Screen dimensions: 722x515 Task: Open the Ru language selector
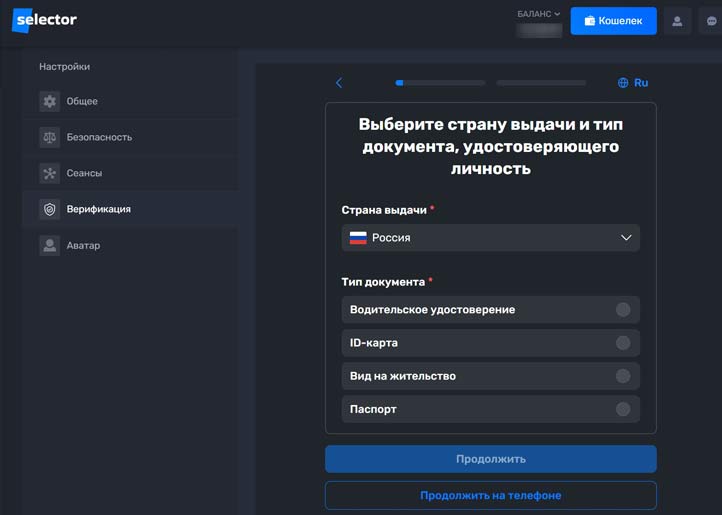click(x=633, y=83)
